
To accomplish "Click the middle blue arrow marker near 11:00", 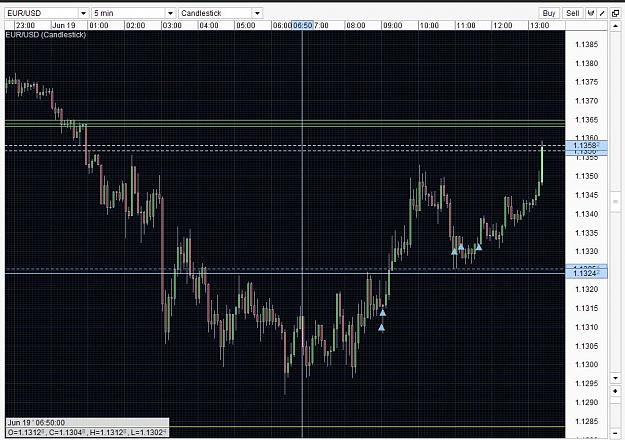I will tap(461, 247).
